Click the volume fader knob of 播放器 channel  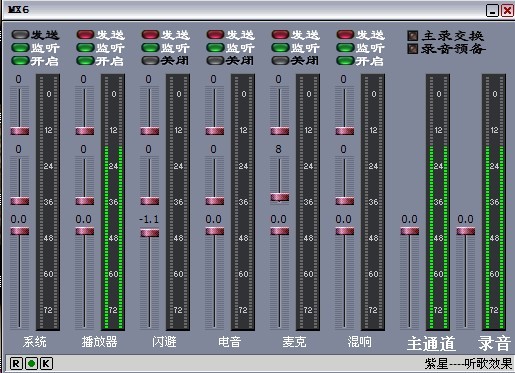(x=85, y=231)
